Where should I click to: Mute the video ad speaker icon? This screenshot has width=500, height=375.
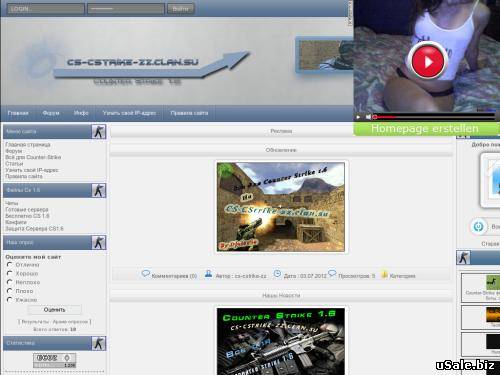(368, 117)
